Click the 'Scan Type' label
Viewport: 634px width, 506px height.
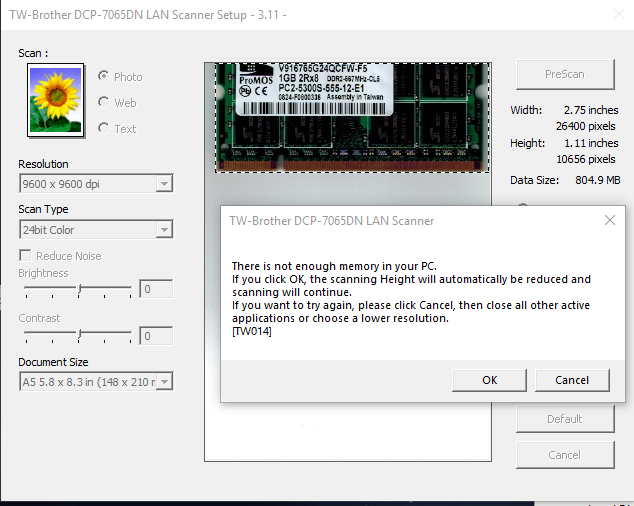coord(43,209)
